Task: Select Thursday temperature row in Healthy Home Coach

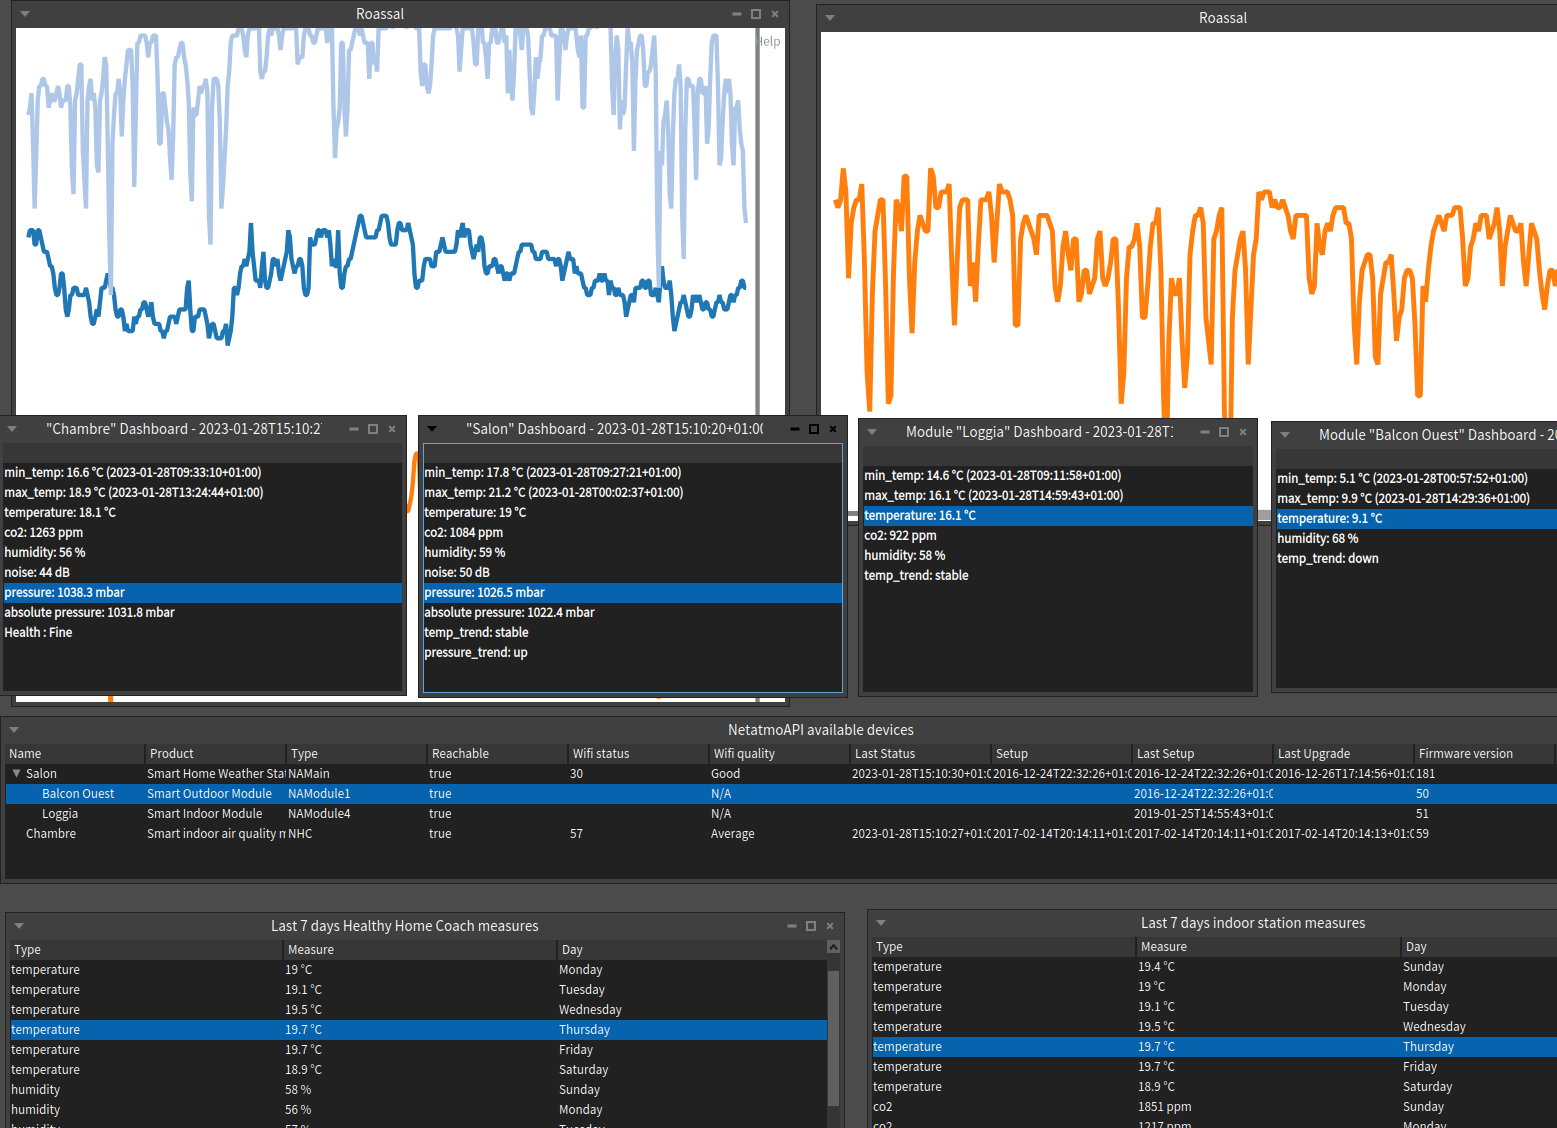Action: coord(418,1030)
